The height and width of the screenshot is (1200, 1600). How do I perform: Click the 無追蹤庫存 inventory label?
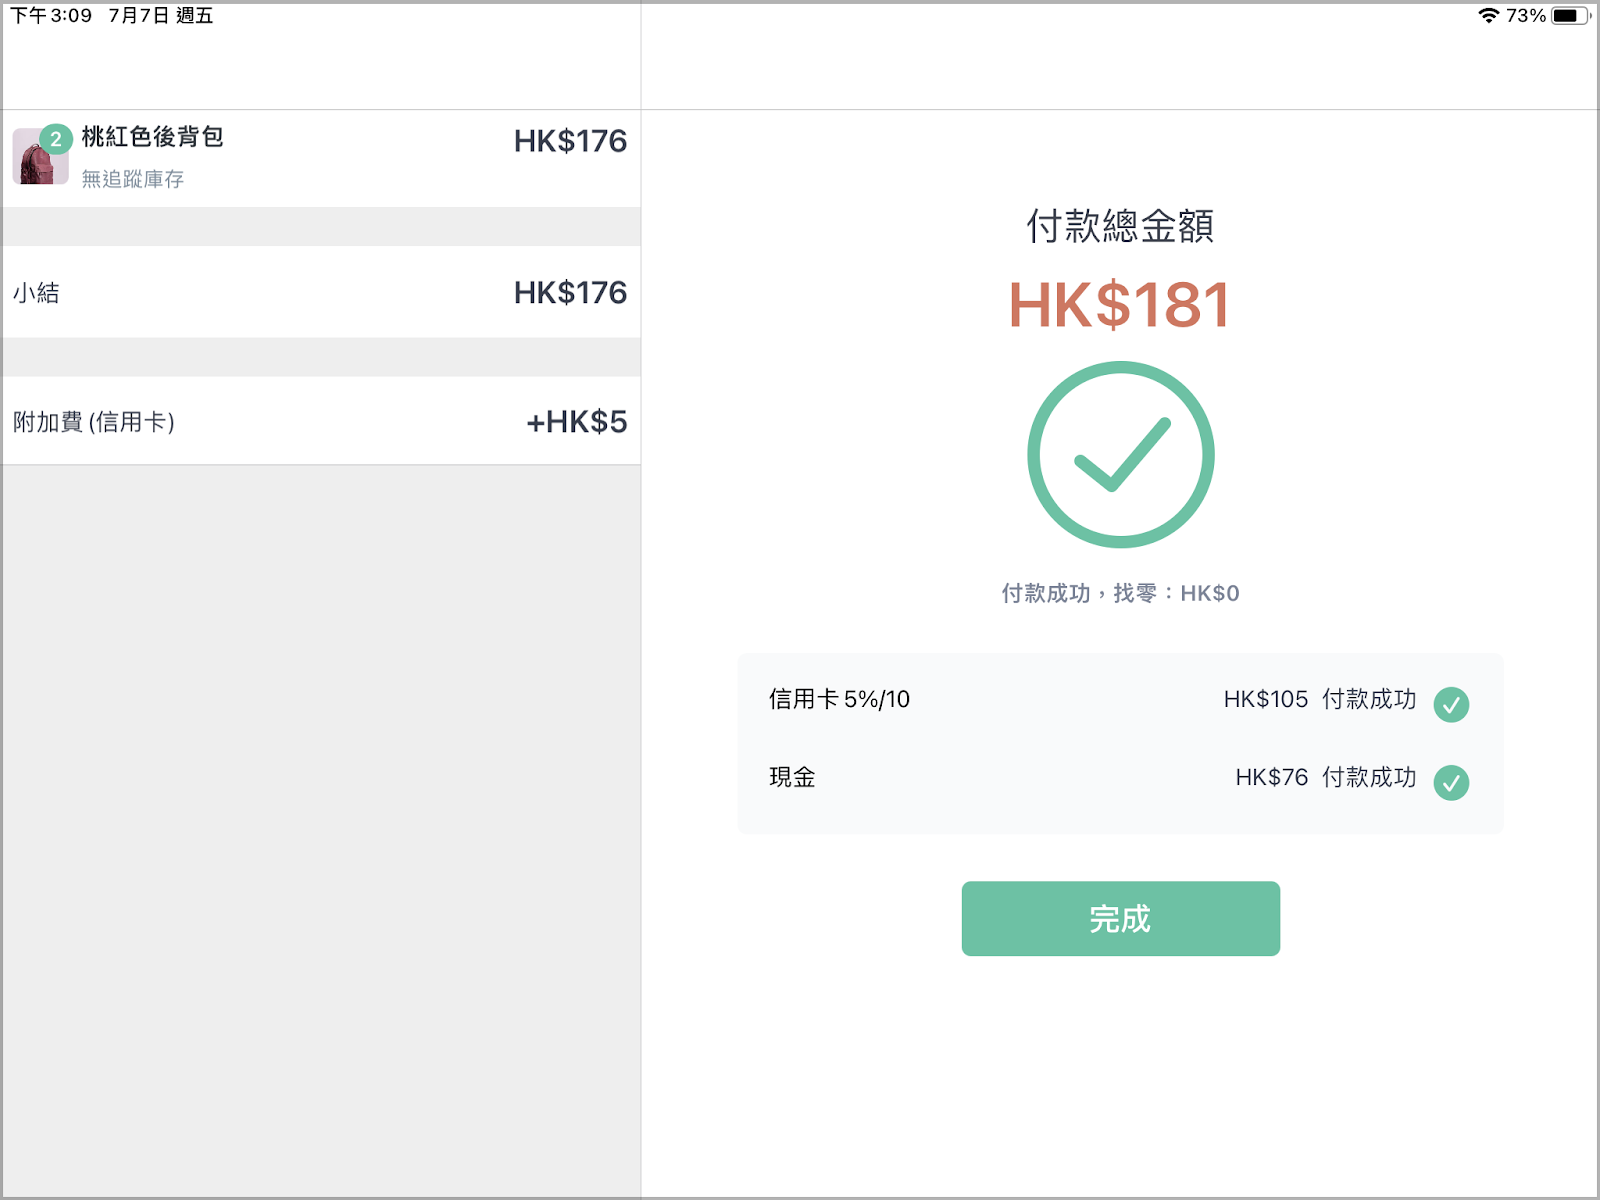point(133,179)
